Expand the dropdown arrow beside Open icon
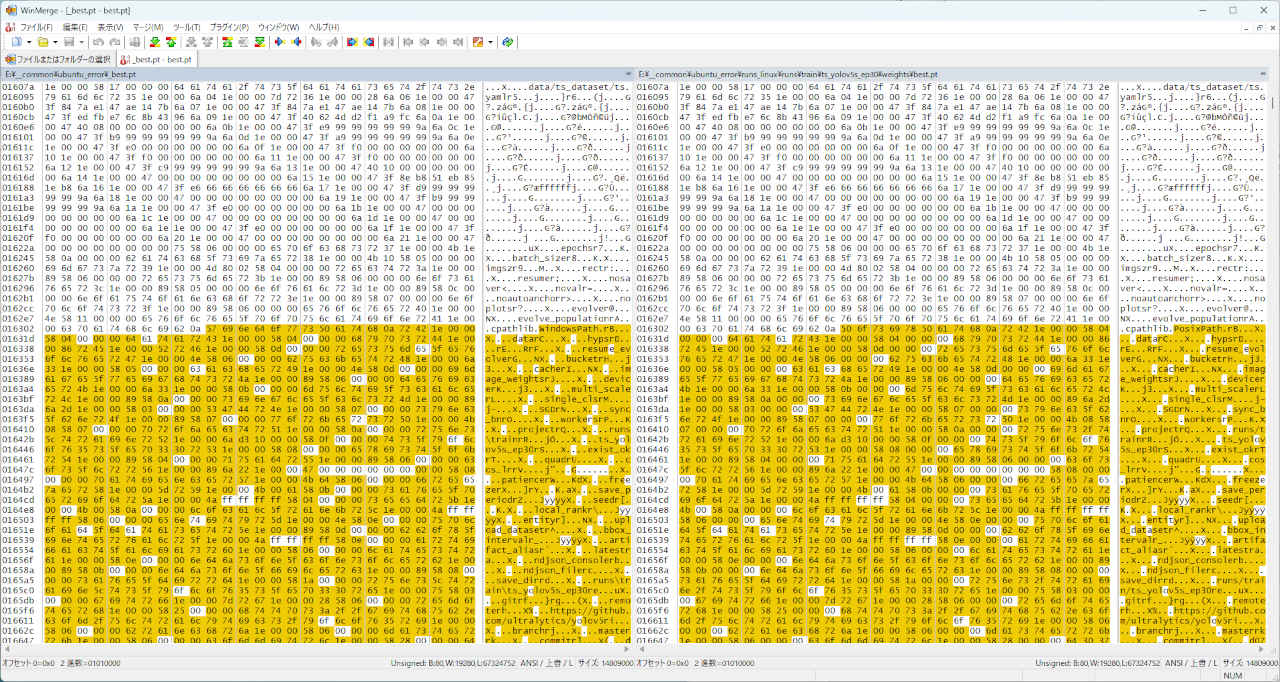Screen dimensions: 1280x682 [x=55, y=42]
